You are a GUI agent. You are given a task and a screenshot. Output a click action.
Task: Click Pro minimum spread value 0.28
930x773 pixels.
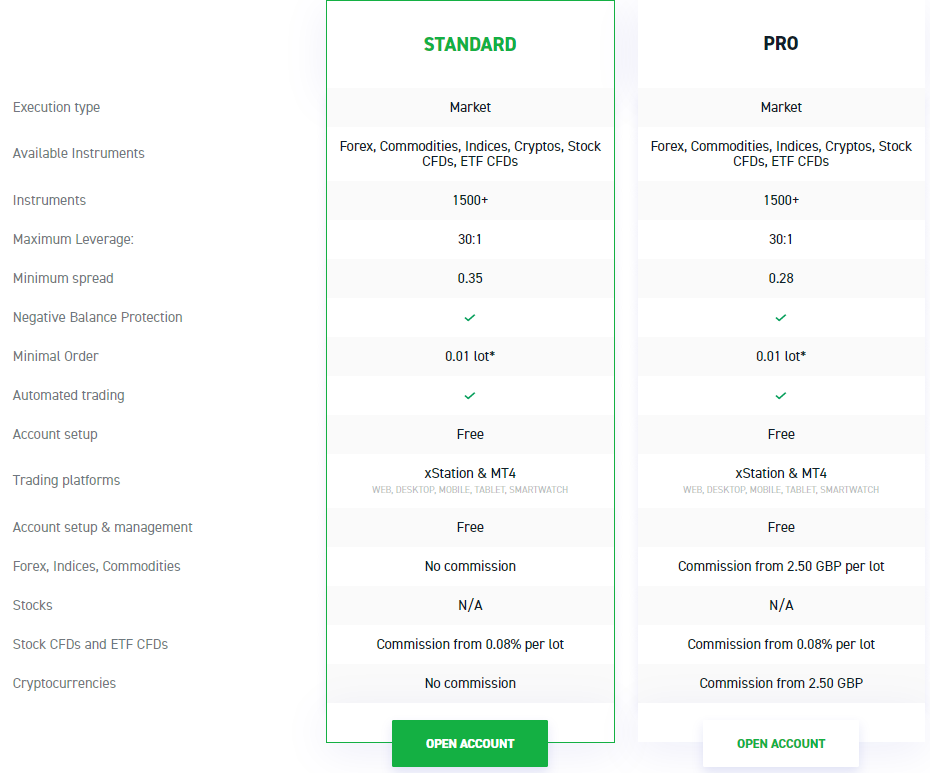tap(781, 278)
